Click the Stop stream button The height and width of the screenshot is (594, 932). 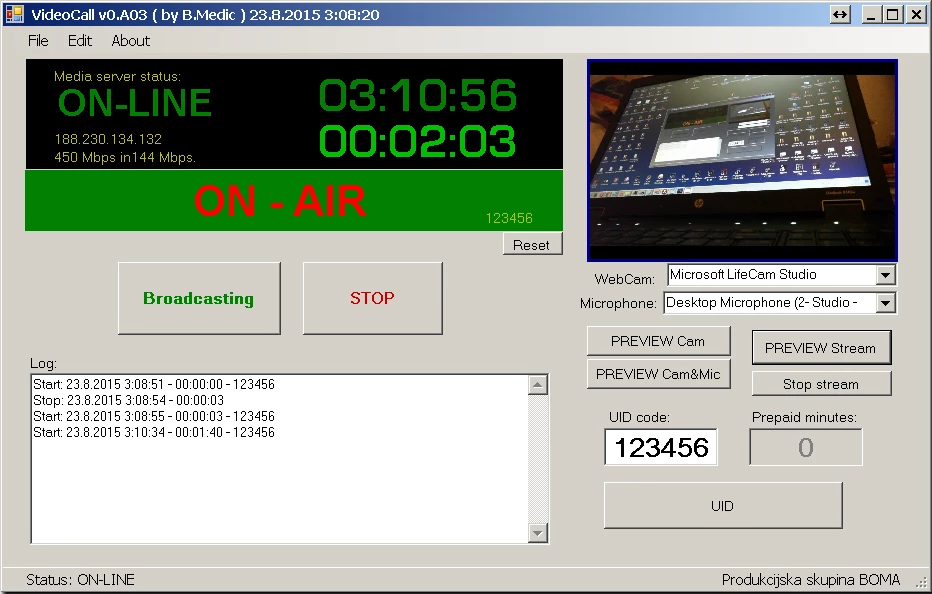(x=820, y=384)
